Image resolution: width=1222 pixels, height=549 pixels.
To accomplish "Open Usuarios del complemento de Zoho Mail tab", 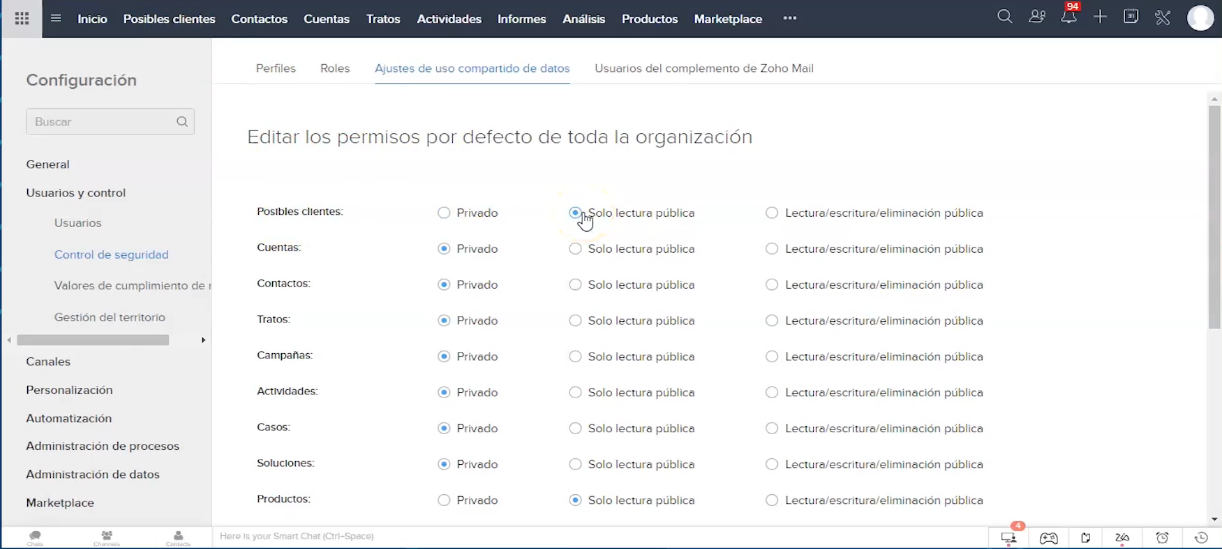I will coord(704,68).
